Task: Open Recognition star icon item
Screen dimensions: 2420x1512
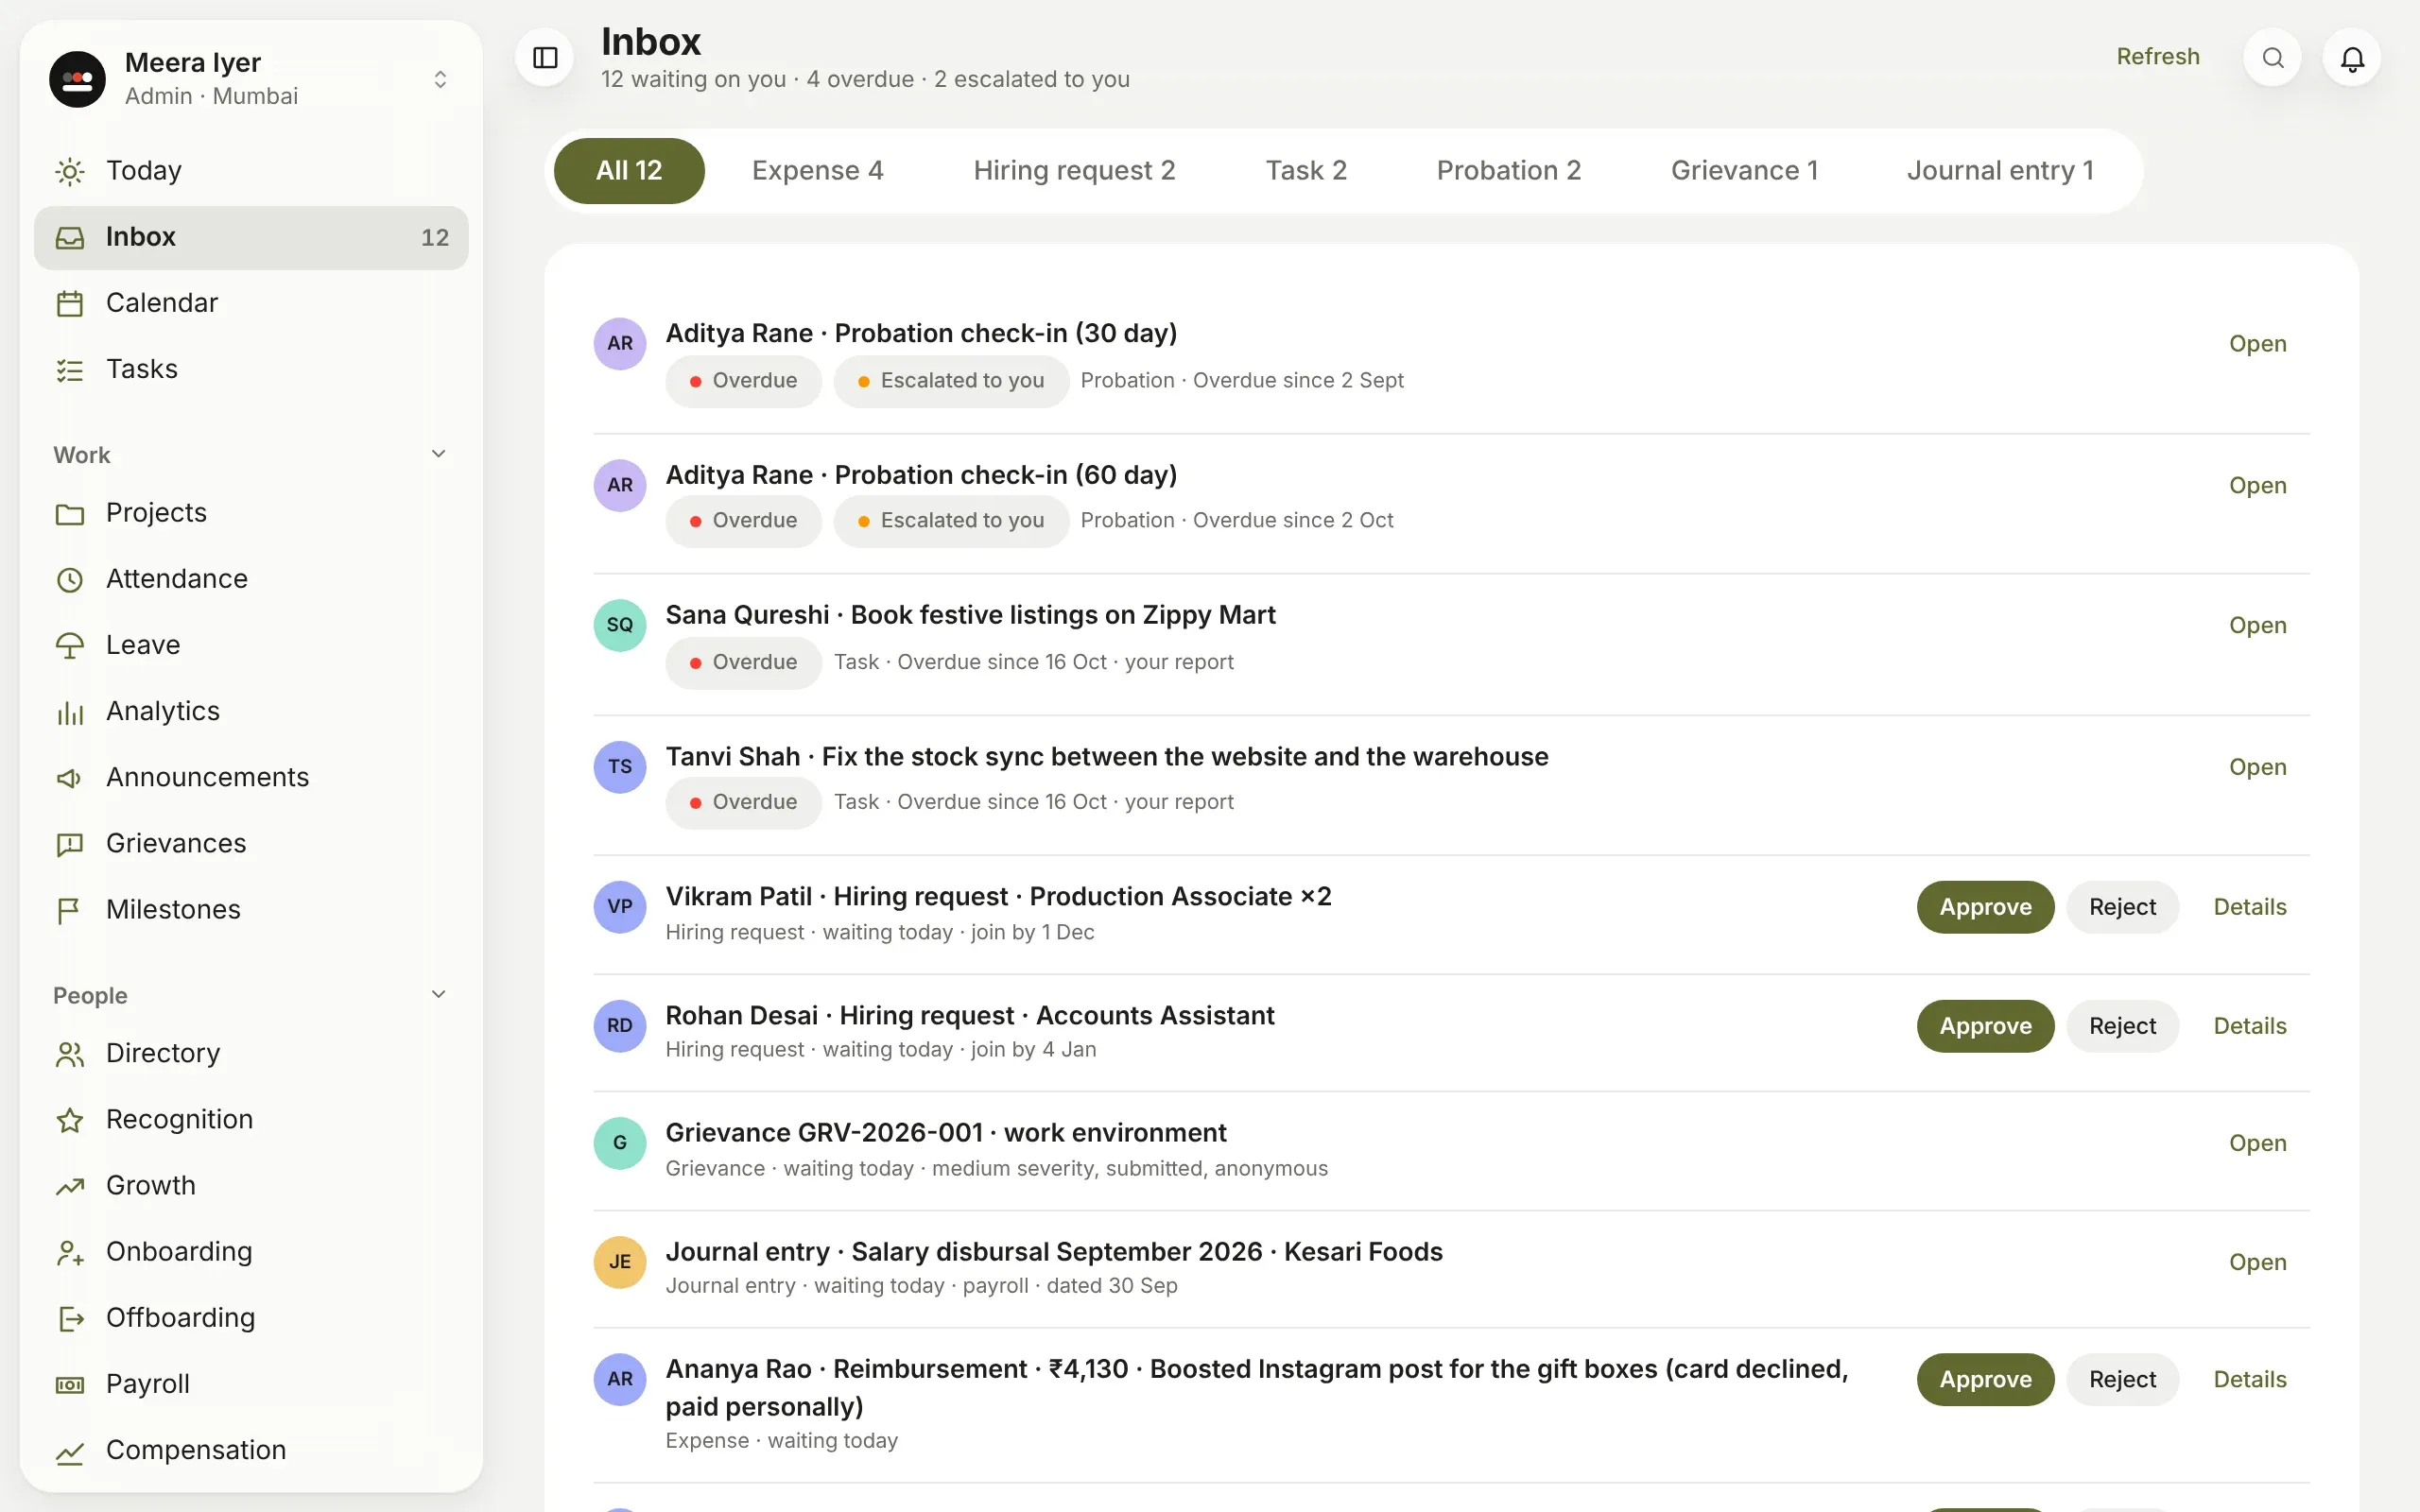Action: point(70,1119)
